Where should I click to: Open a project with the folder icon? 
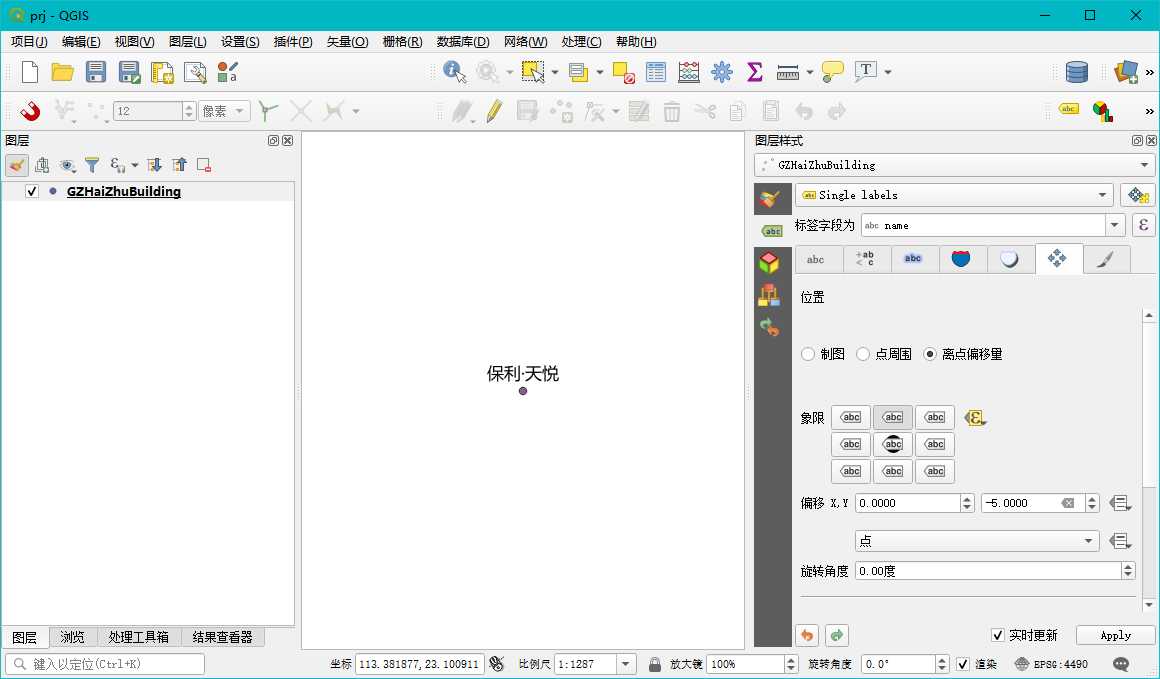point(62,72)
